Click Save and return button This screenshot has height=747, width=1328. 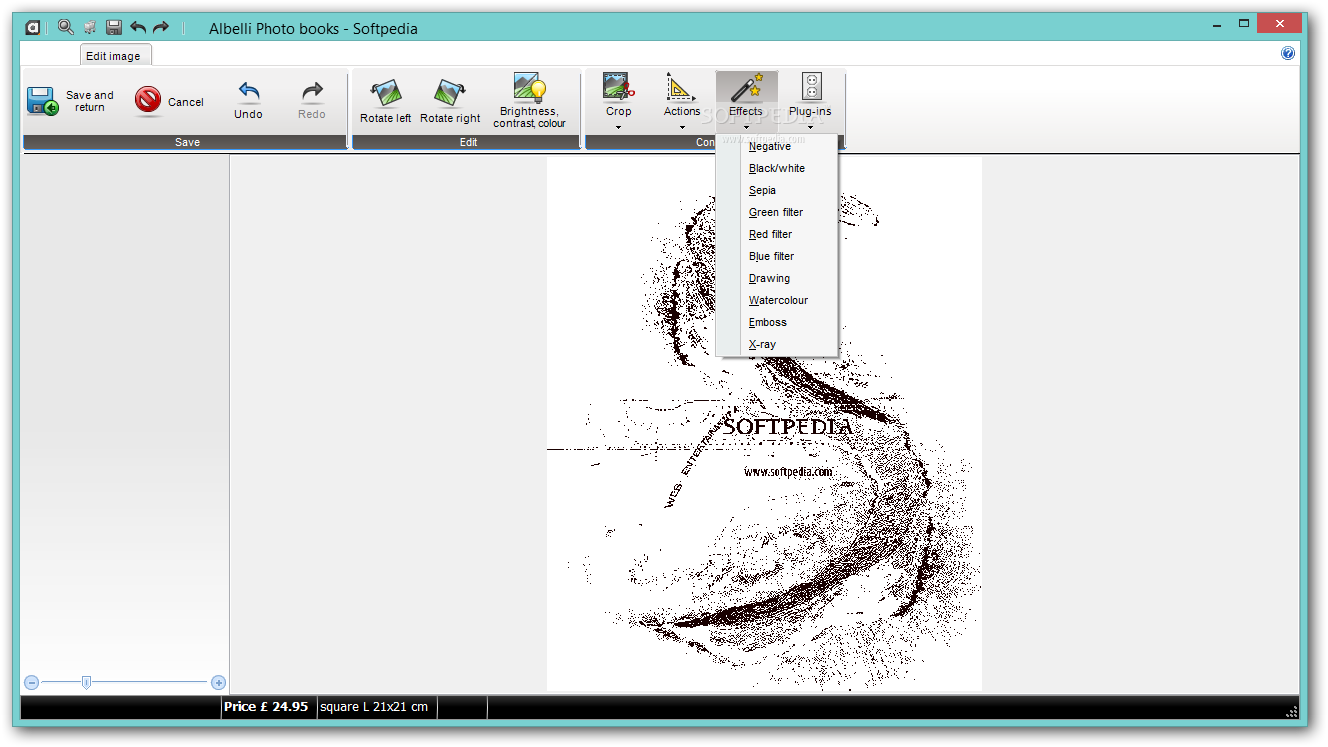(70, 101)
